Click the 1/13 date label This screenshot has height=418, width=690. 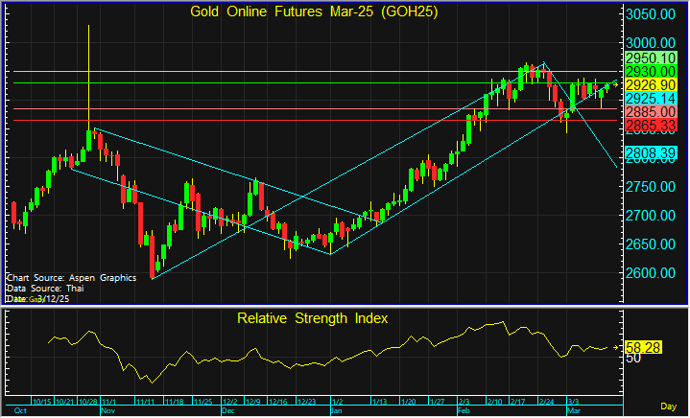tap(380, 402)
